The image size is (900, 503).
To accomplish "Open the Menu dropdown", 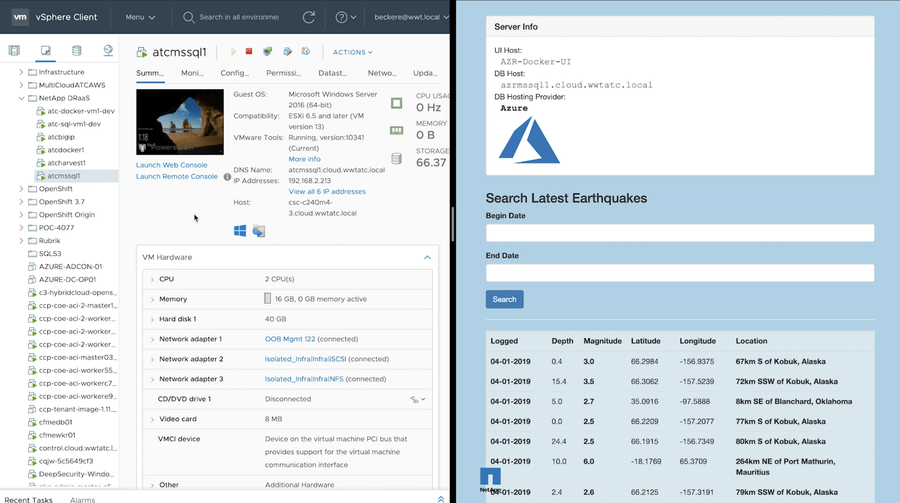I will (x=140, y=17).
